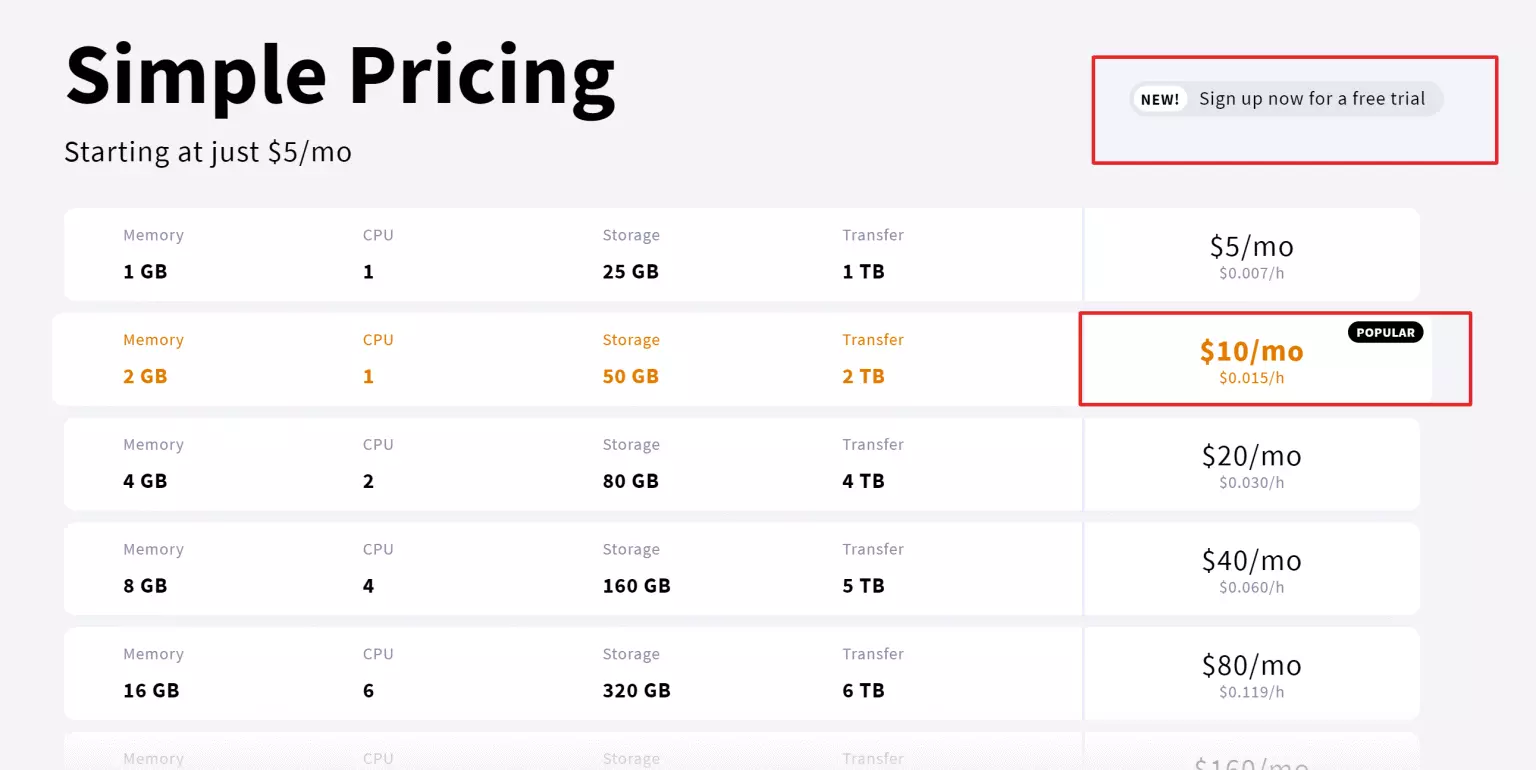Select the POPULAR badge on the $10/mo plan

pos(1385,332)
